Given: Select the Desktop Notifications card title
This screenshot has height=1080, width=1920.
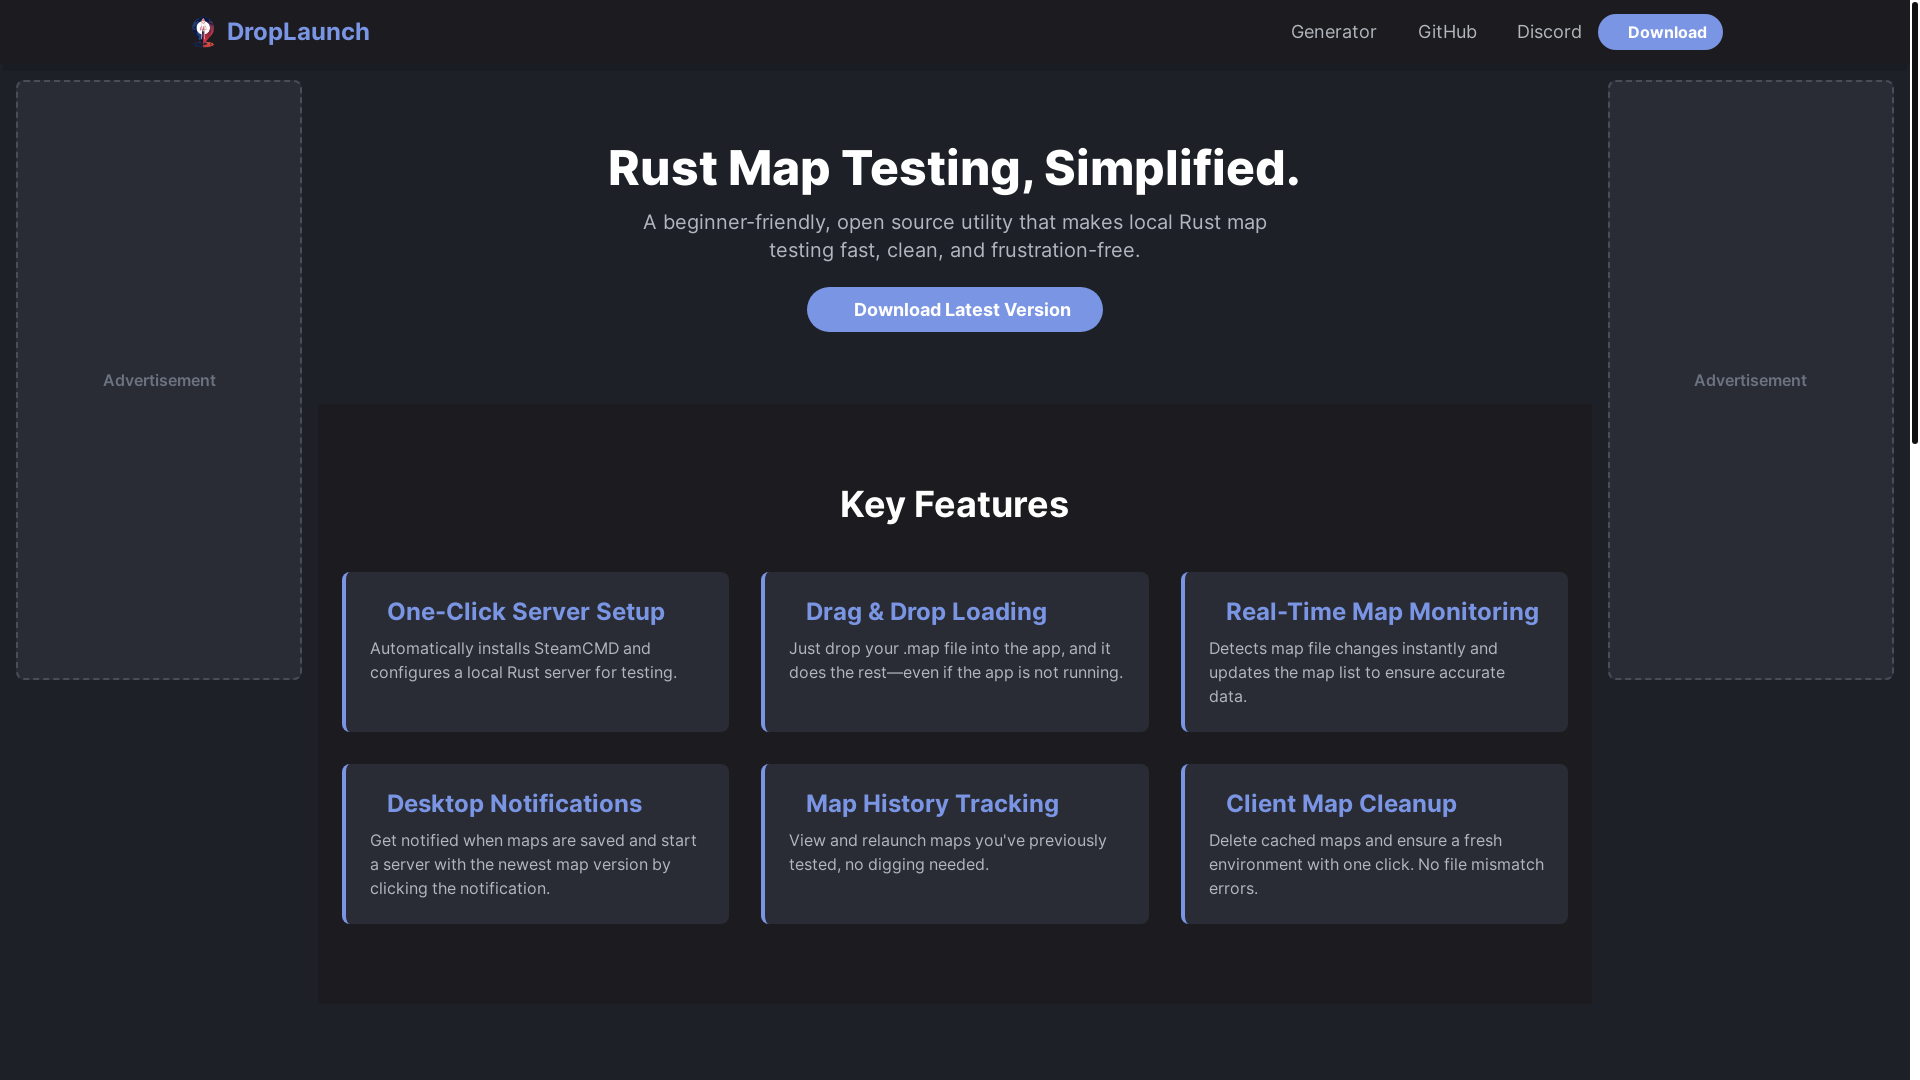Looking at the screenshot, I should [514, 803].
